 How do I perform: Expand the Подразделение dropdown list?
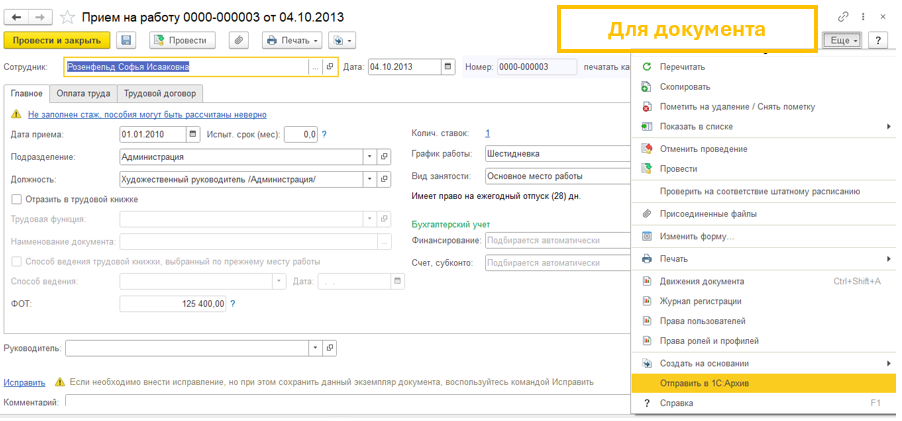pos(369,156)
